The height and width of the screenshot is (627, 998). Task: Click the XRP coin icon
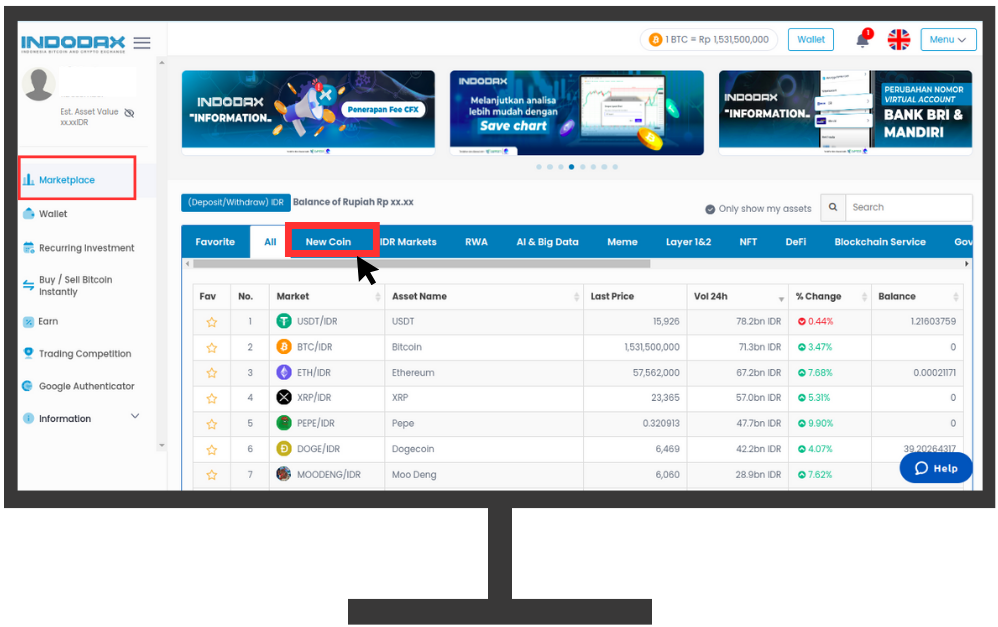[x=284, y=397]
